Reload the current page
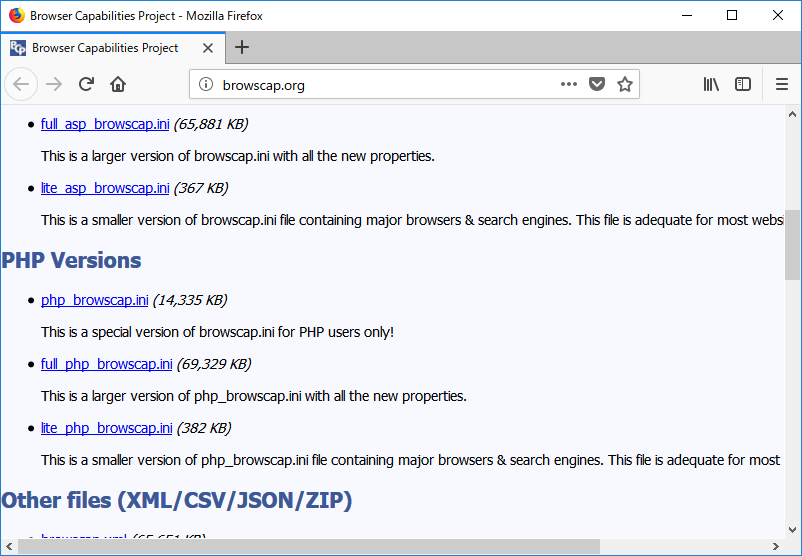 pyautogui.click(x=86, y=84)
